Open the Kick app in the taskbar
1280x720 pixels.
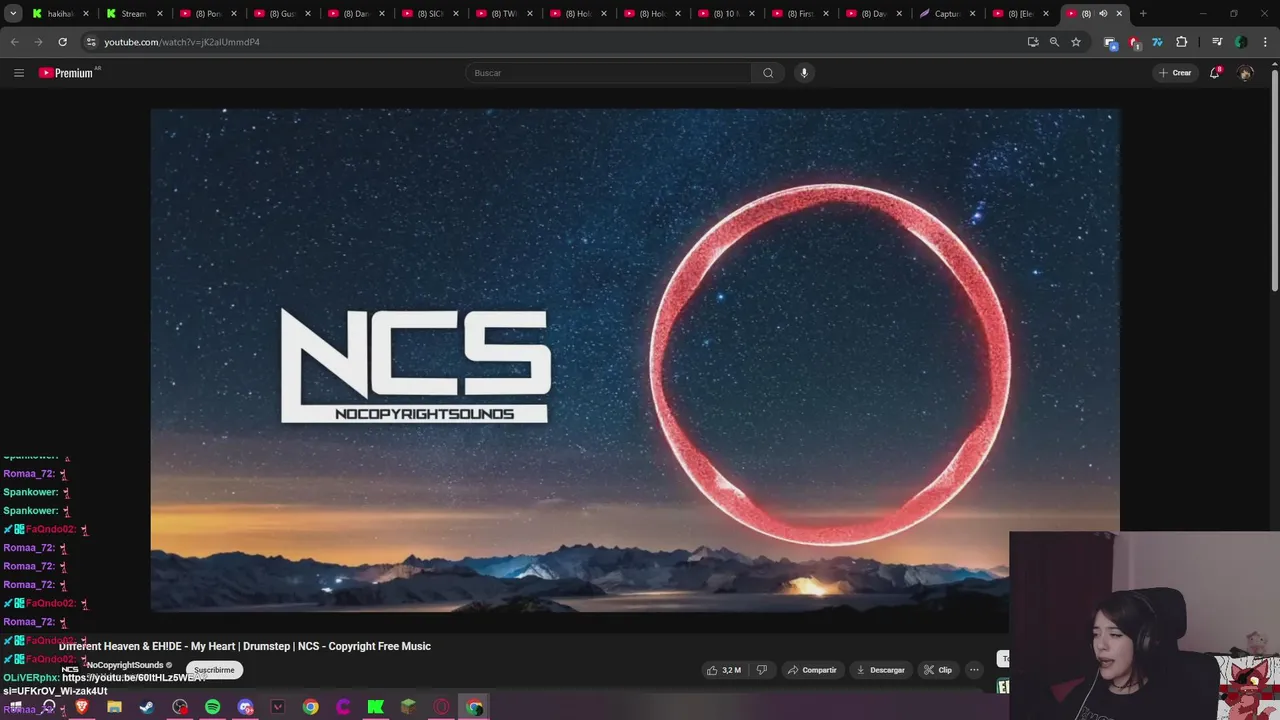375,707
